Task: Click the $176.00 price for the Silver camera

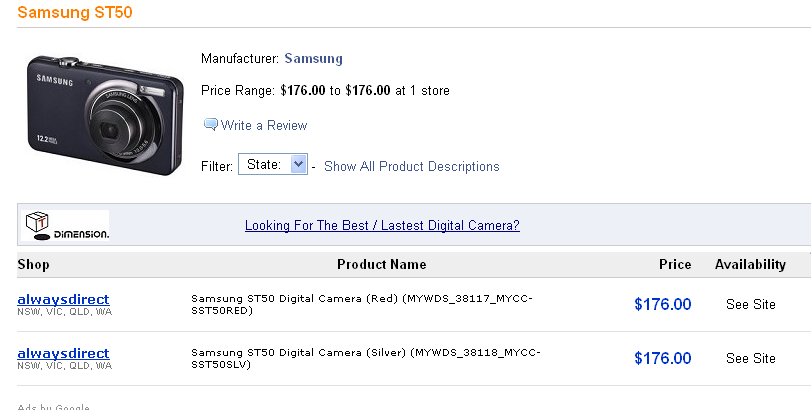Action: click(662, 358)
